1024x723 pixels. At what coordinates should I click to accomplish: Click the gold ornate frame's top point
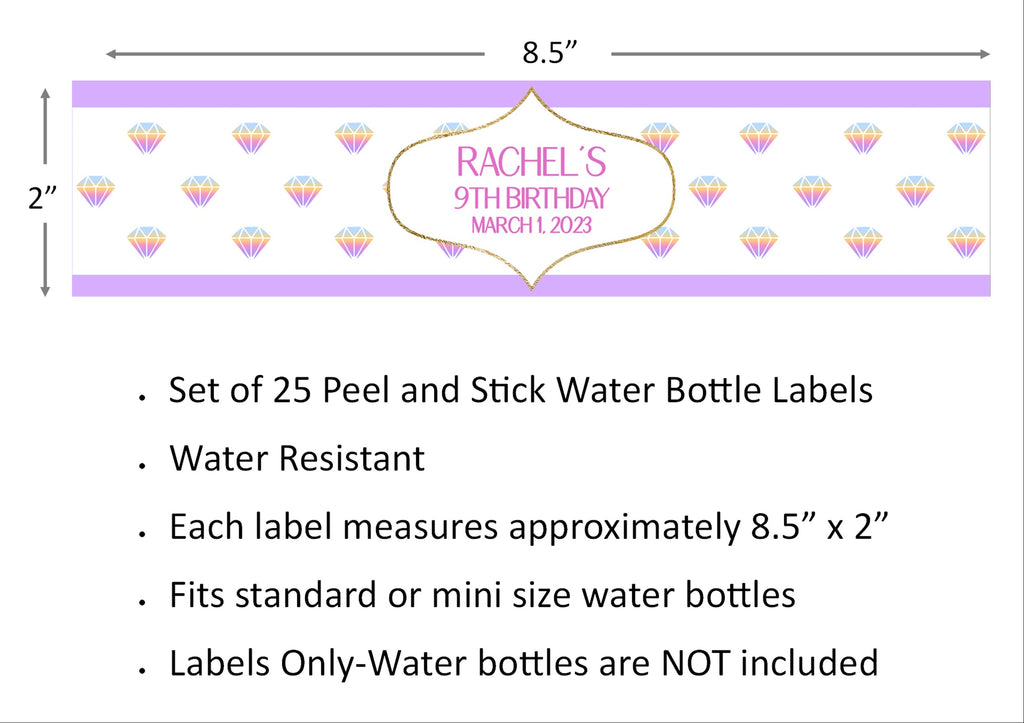tap(532, 90)
